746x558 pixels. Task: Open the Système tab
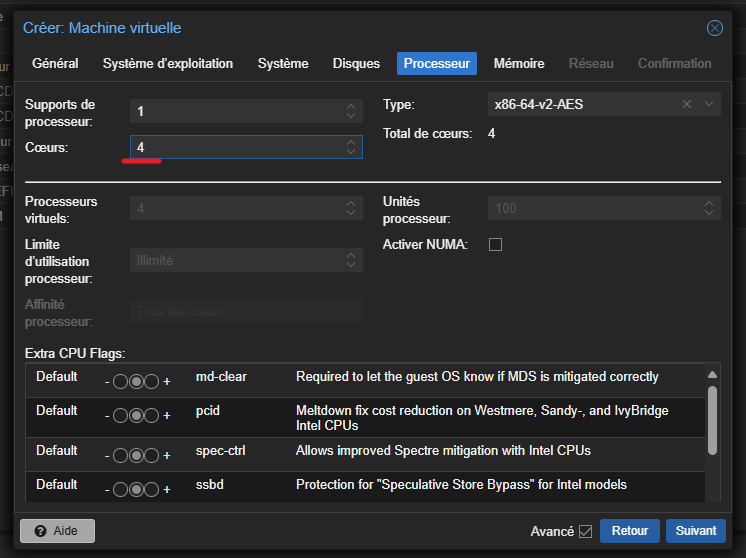click(283, 64)
